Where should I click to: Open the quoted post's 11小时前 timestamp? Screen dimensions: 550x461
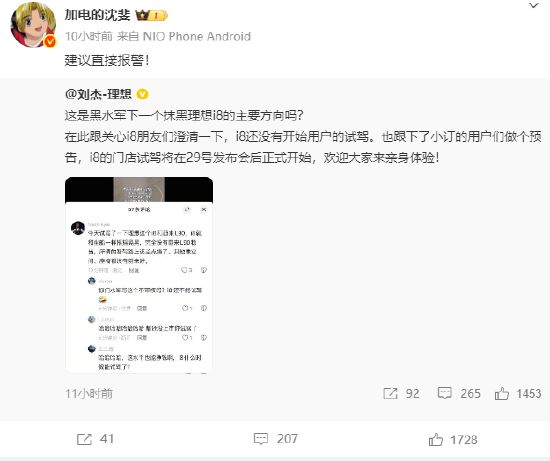[x=89, y=394]
